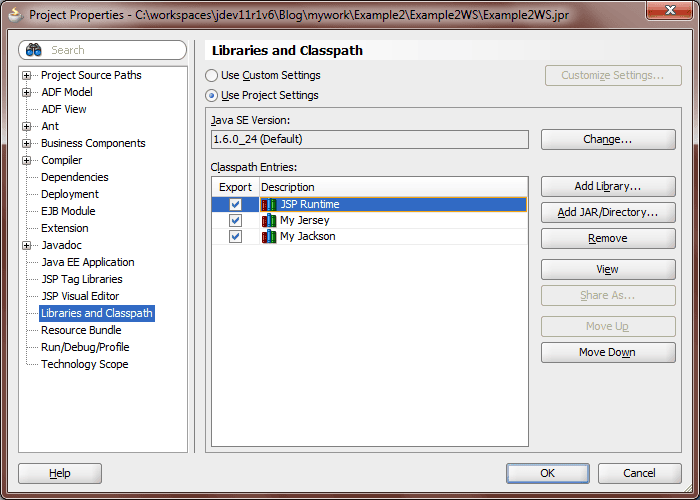The image size is (700, 500).
Task: Select ADF Model label in tree
Action: (x=67, y=92)
